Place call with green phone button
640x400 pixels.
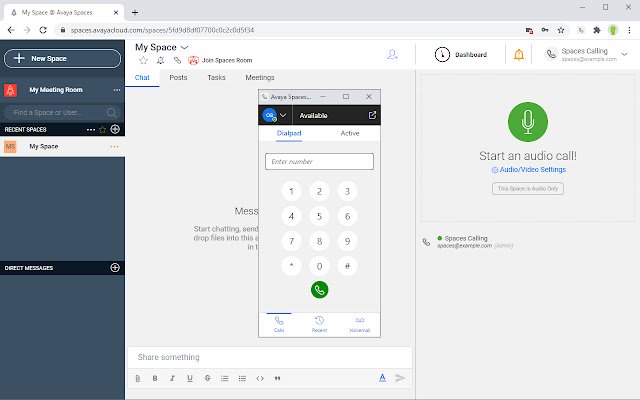click(x=320, y=290)
